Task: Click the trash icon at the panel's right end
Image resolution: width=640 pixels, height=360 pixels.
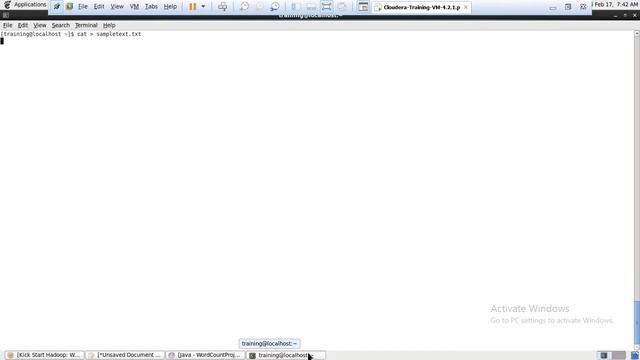Action: (635, 356)
